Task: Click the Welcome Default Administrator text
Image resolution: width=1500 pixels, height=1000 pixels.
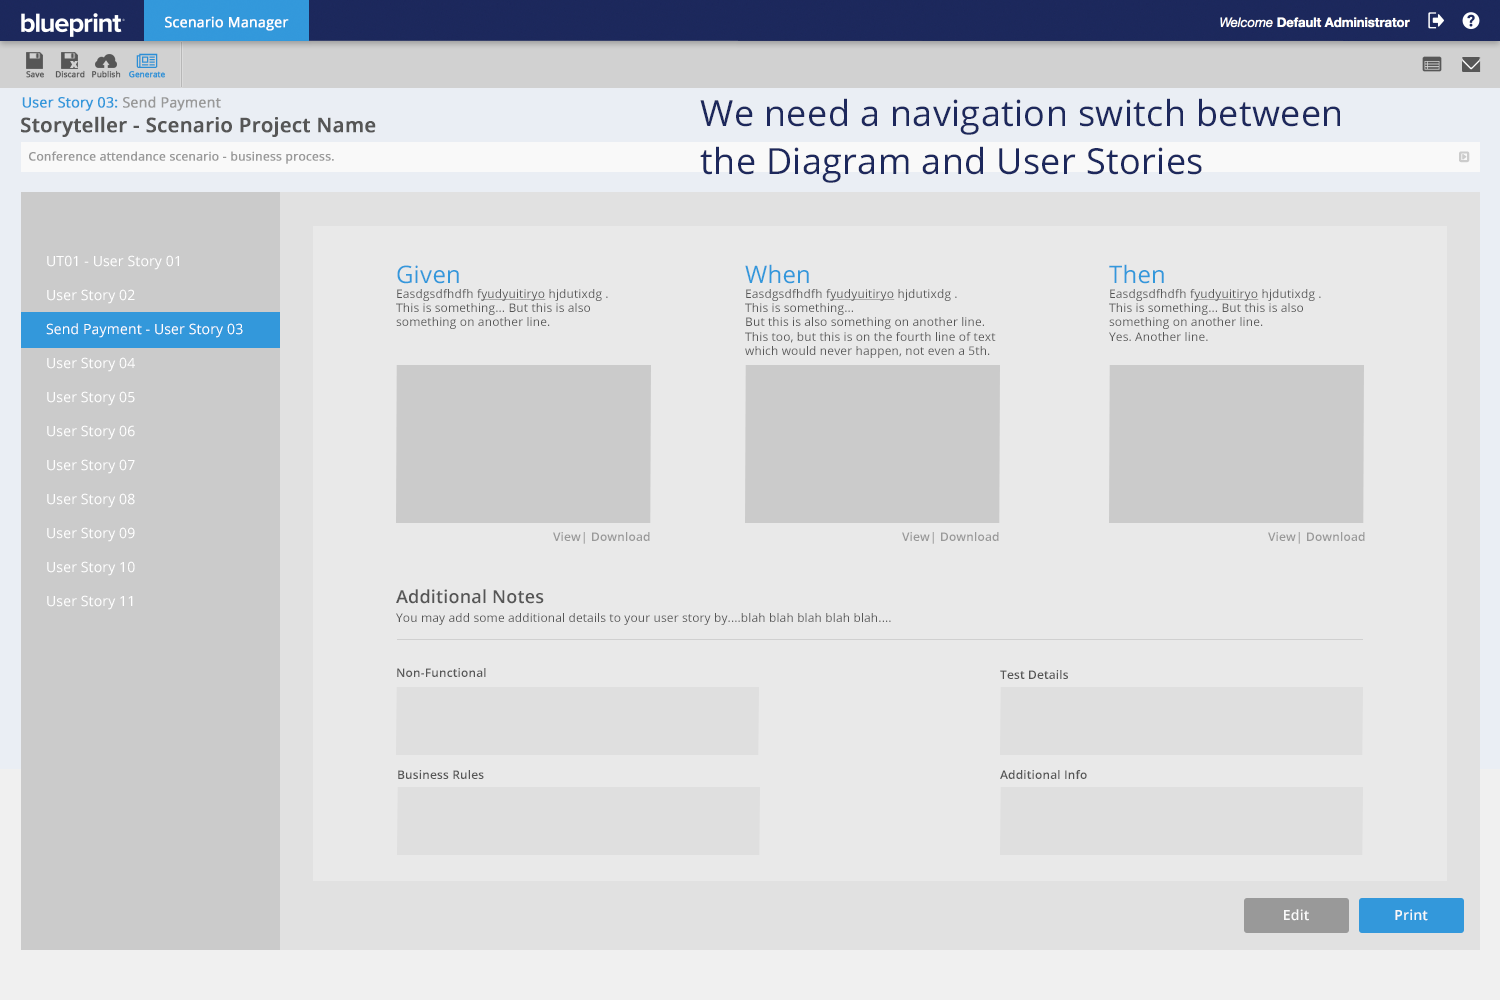Action: 1314,22
